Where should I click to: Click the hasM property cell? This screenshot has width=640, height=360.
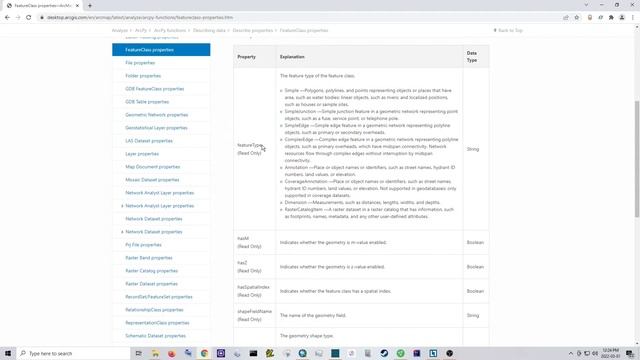pyautogui.click(x=255, y=242)
